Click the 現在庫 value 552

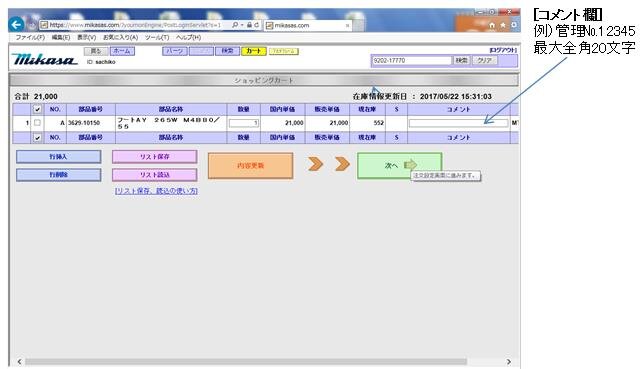[379, 123]
